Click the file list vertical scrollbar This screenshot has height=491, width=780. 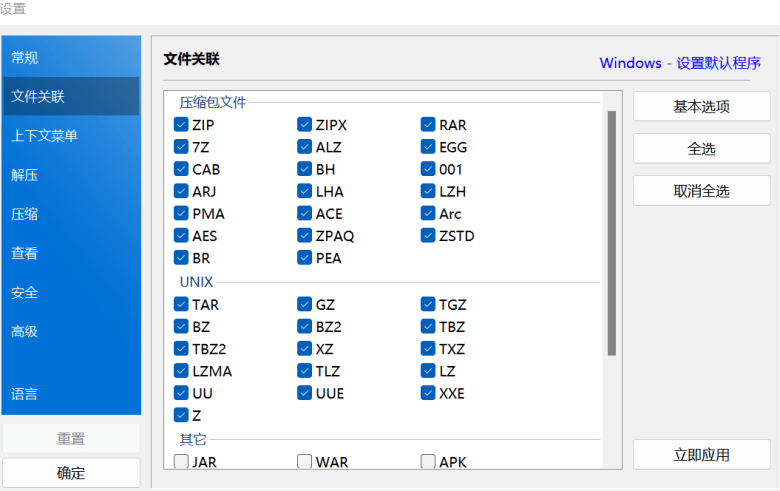[x=612, y=233]
